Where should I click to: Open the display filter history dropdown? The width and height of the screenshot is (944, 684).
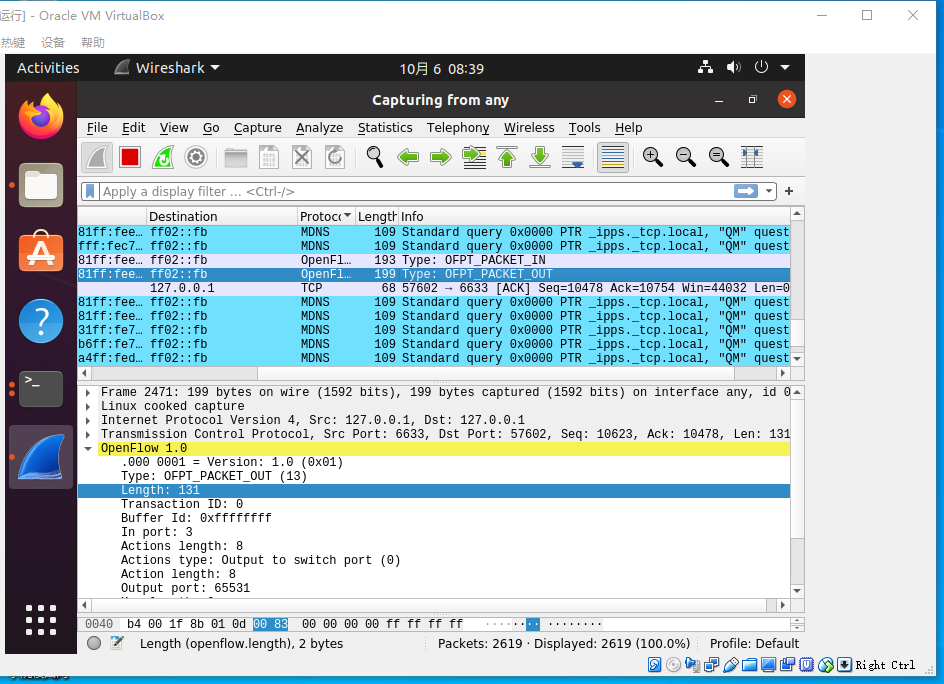coord(769,191)
